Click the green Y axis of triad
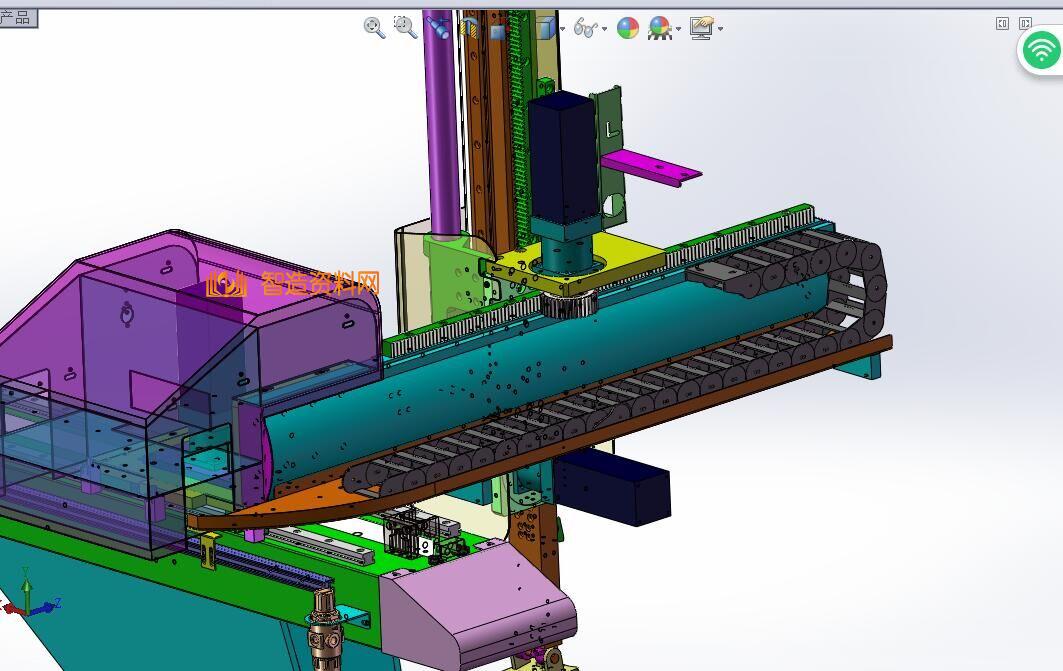Viewport: 1063px width, 671px height. point(26,585)
